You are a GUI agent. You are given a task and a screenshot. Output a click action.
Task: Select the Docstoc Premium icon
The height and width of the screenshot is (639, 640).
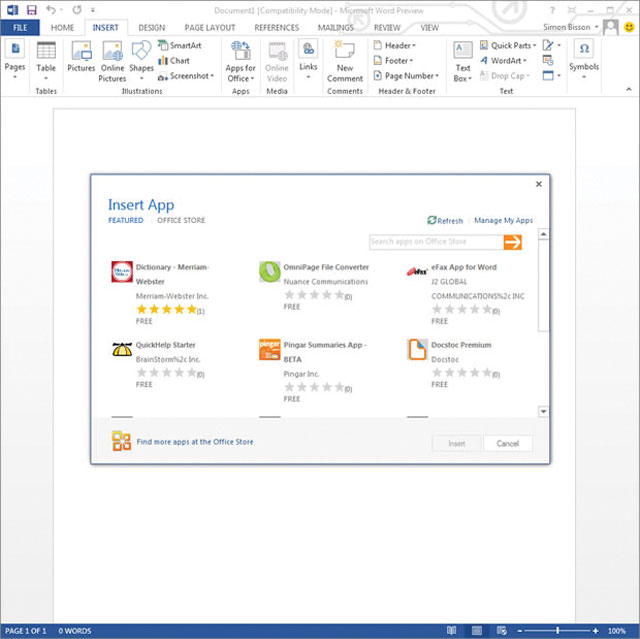(x=417, y=349)
